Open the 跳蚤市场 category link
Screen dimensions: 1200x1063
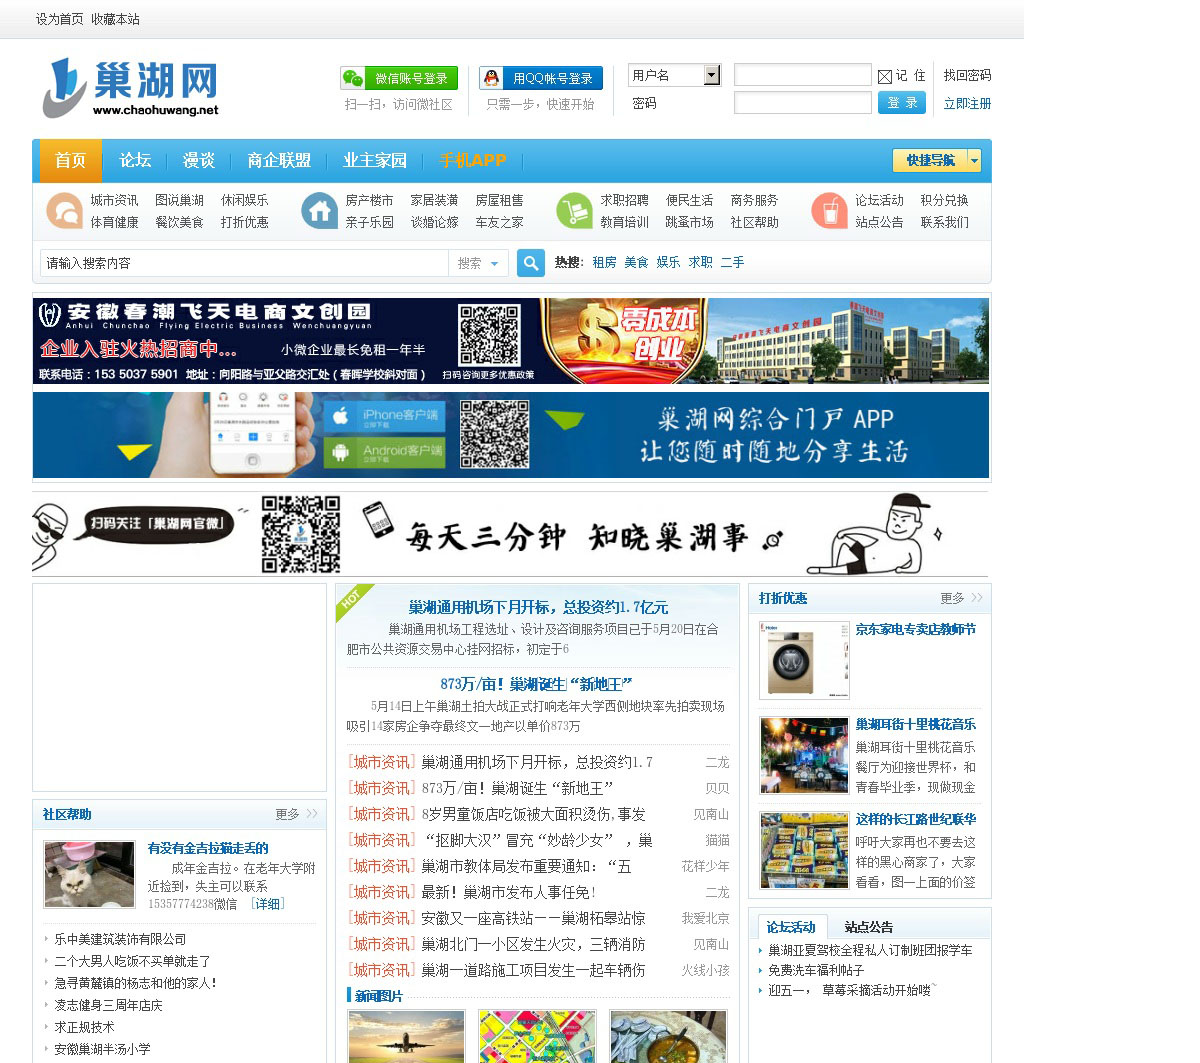pyautogui.click(x=689, y=222)
